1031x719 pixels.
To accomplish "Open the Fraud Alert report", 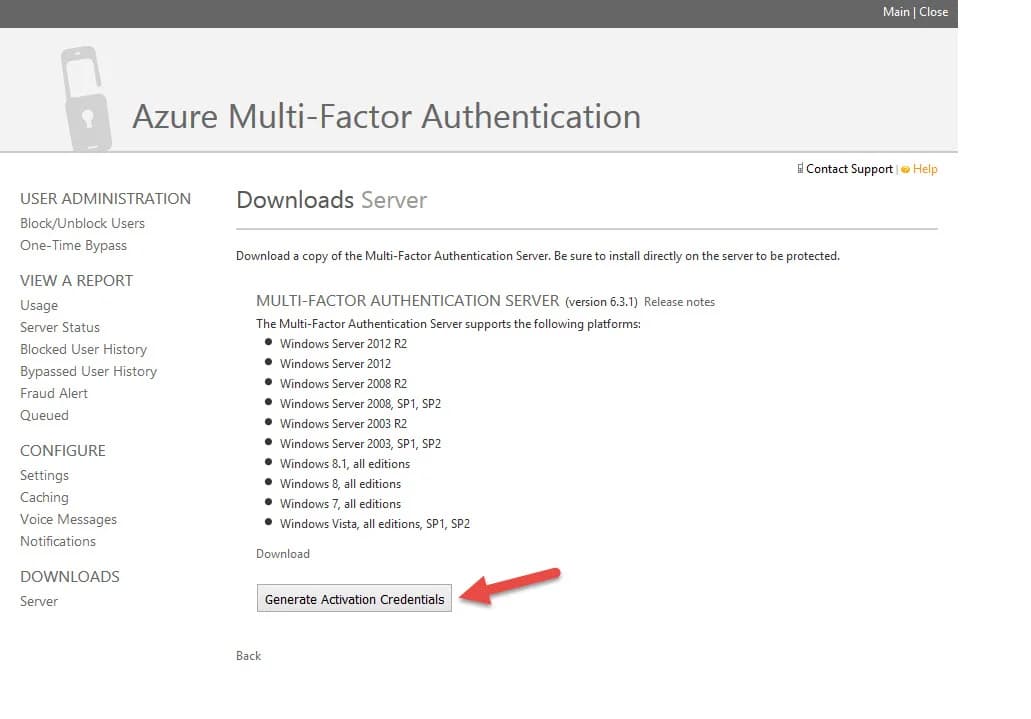I will (54, 393).
